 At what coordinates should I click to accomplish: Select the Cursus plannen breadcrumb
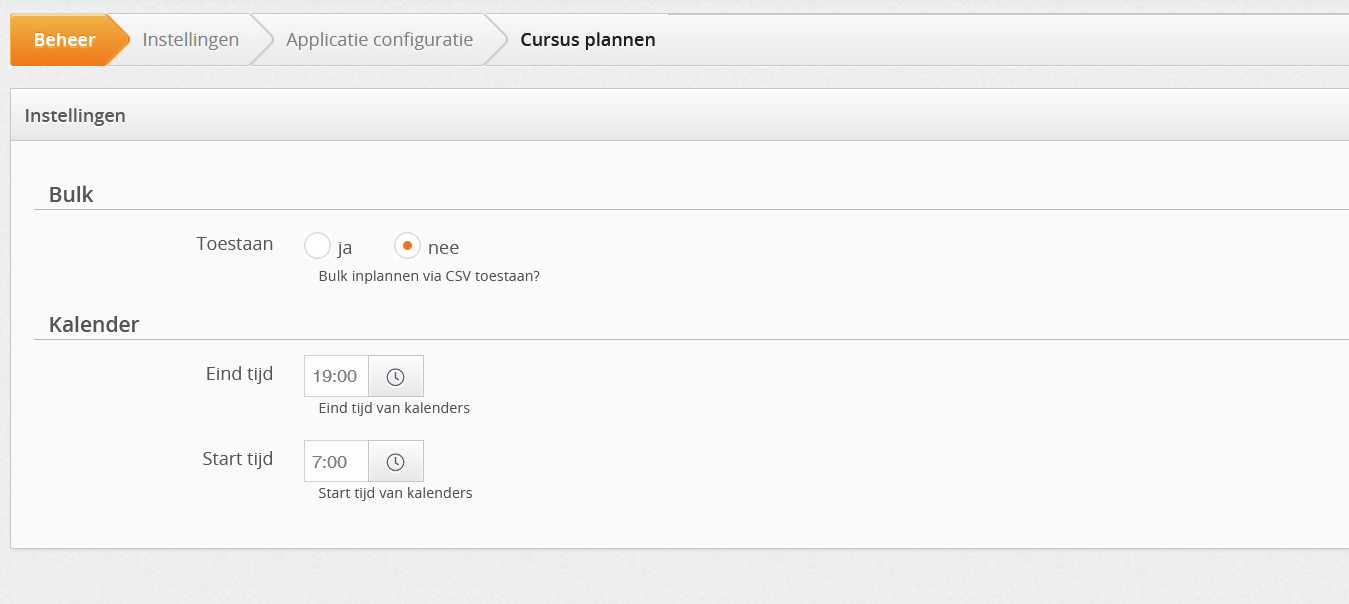[x=588, y=40]
